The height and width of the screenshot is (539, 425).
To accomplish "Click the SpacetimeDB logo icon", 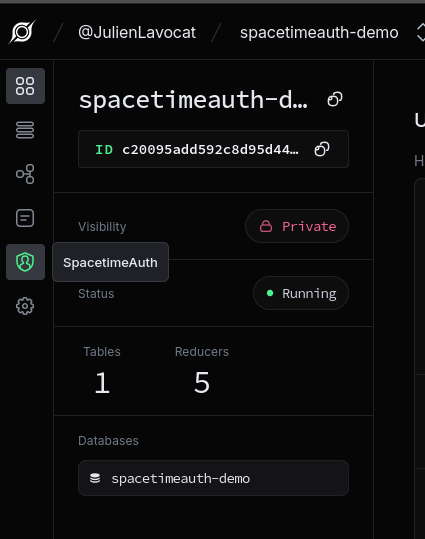I will pos(22,32).
